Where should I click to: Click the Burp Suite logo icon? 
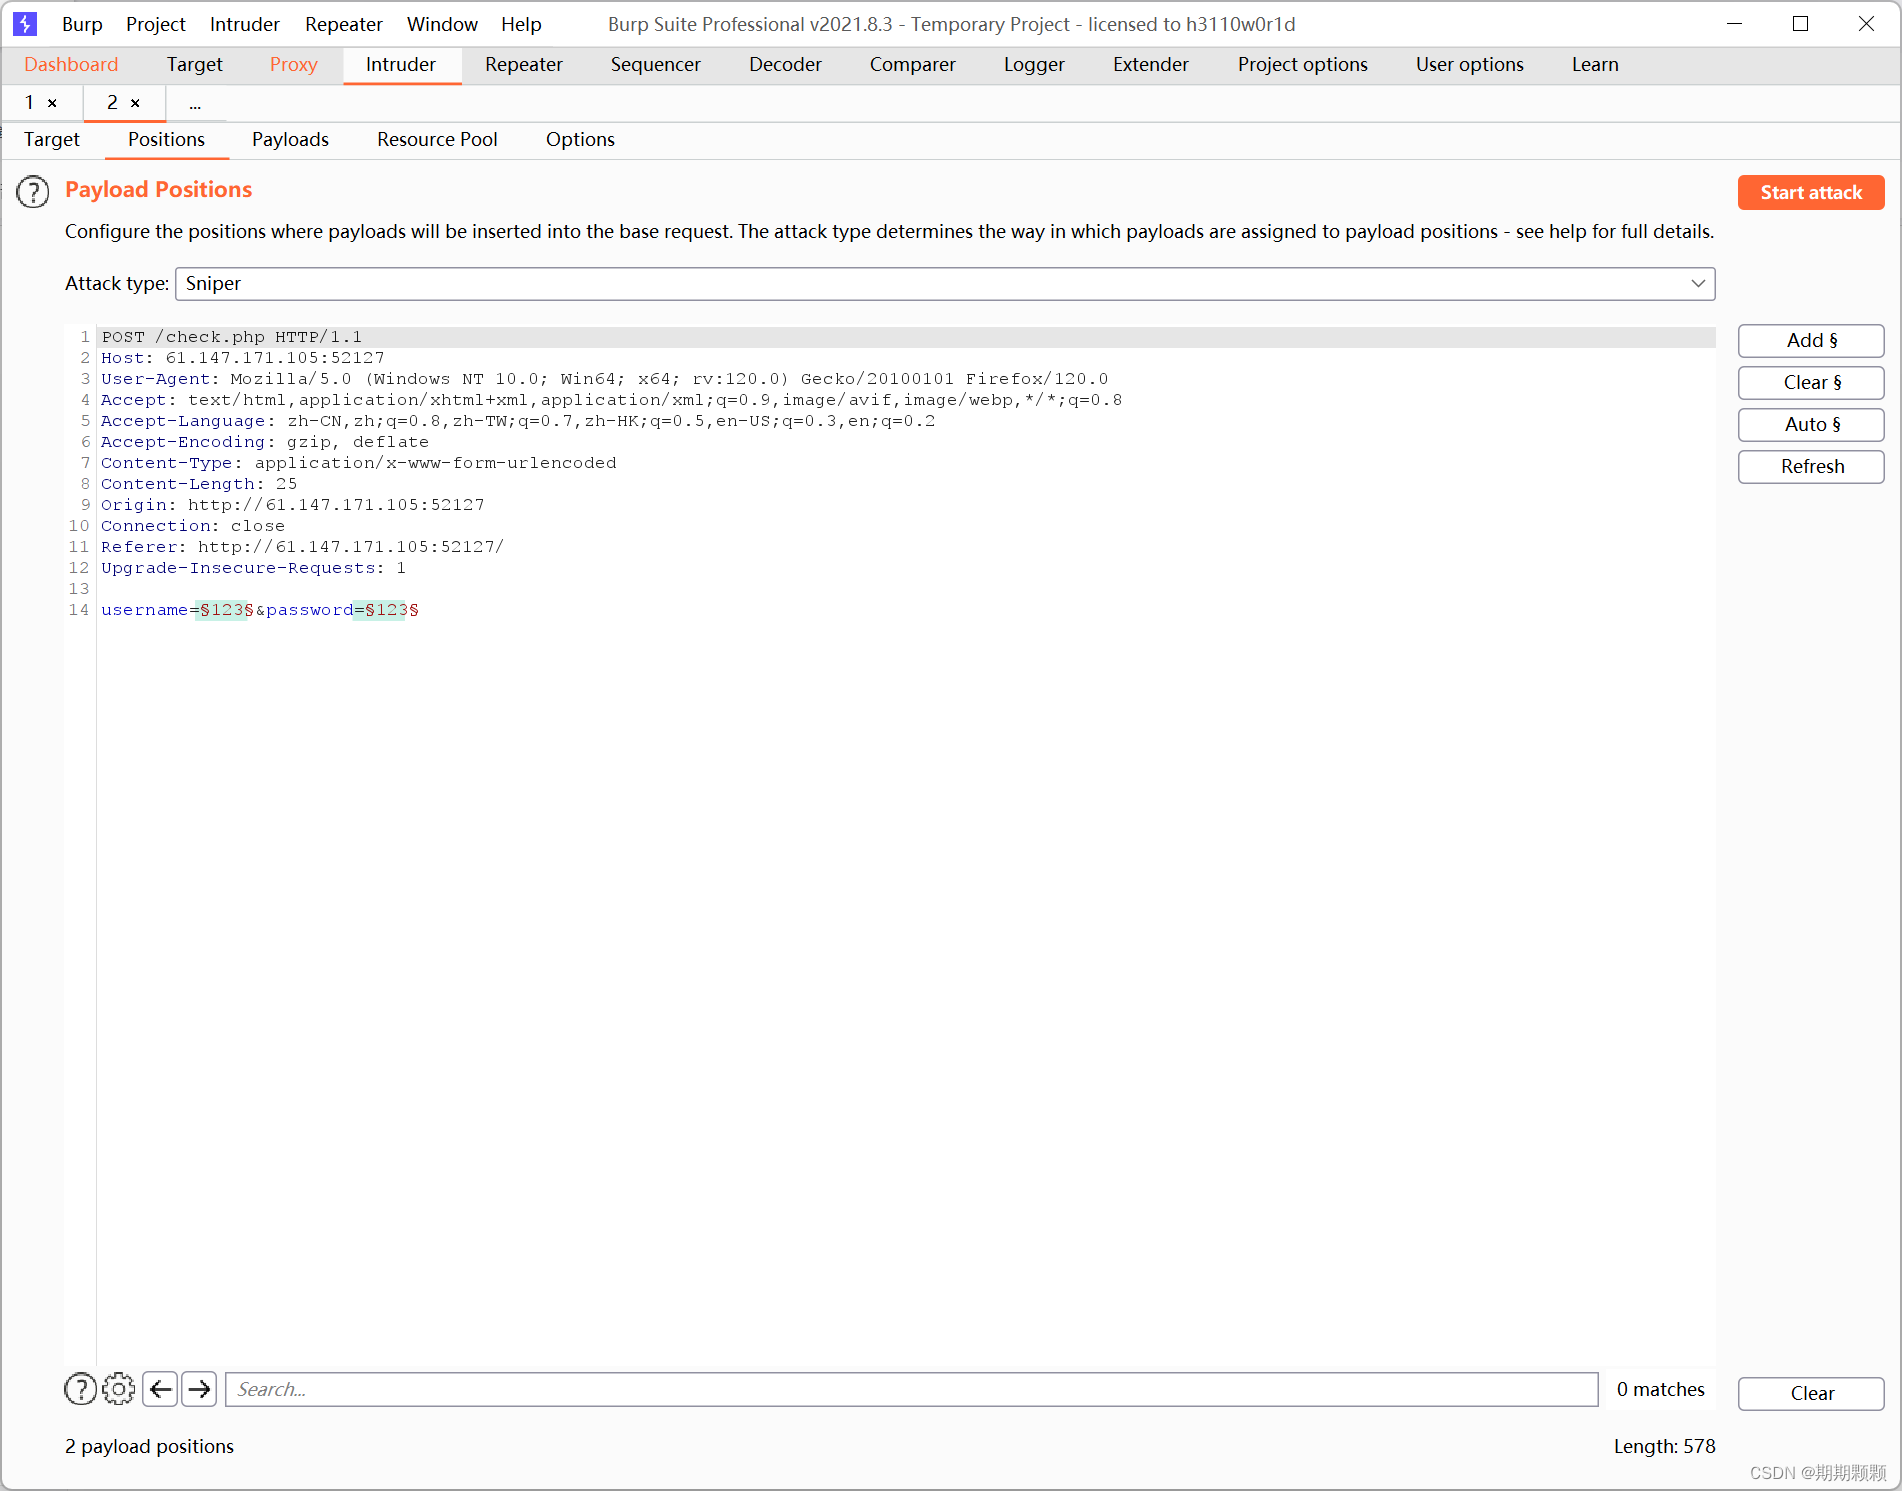[24, 23]
